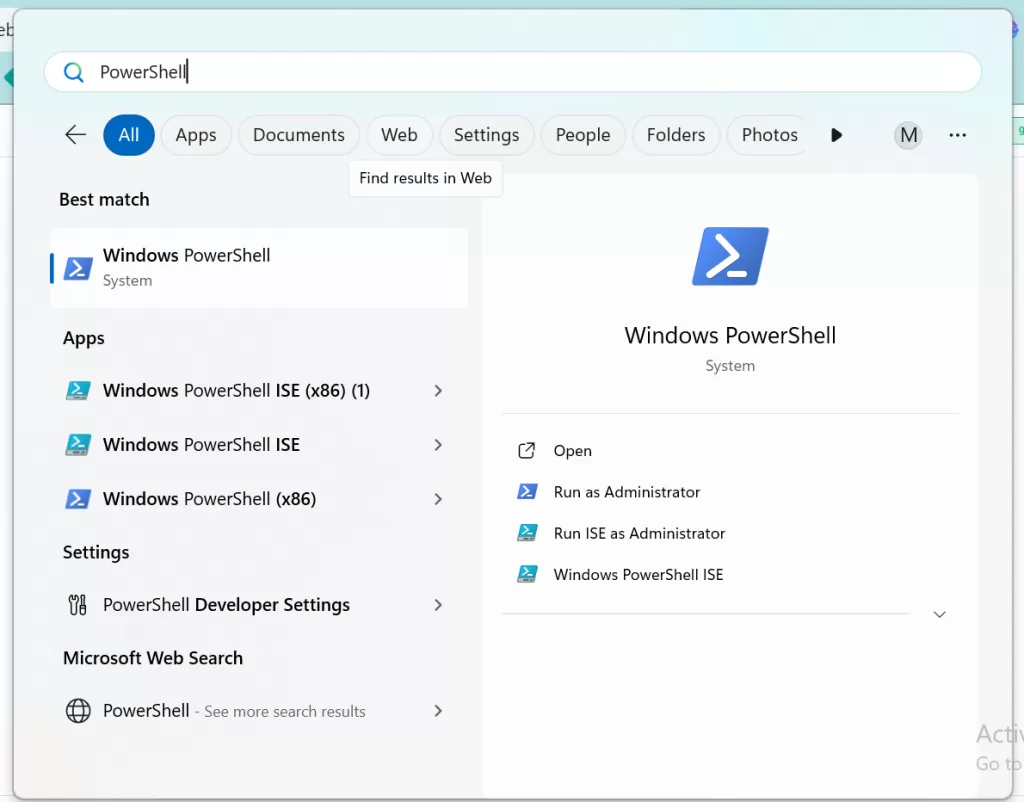Open the M account avatar
The height and width of the screenshot is (802, 1024).
[908, 135]
